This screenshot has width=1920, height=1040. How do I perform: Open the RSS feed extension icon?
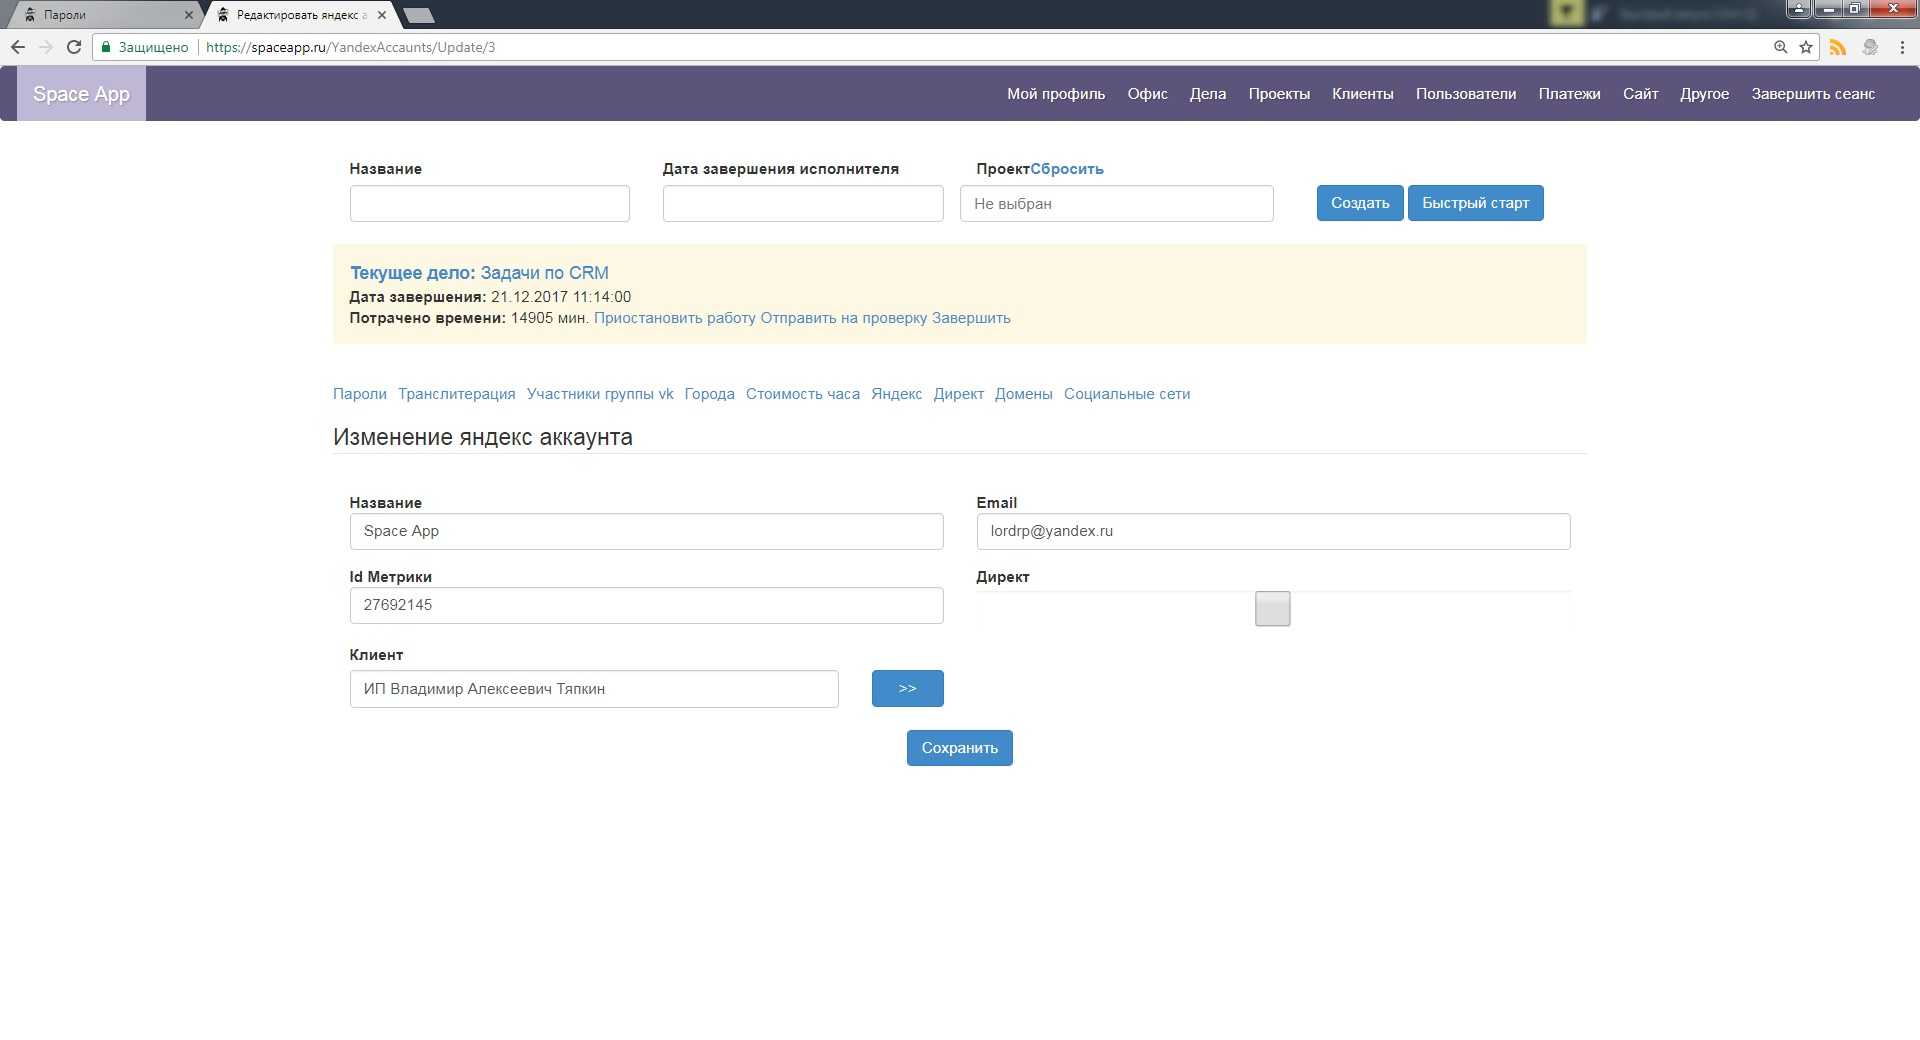click(x=1838, y=47)
